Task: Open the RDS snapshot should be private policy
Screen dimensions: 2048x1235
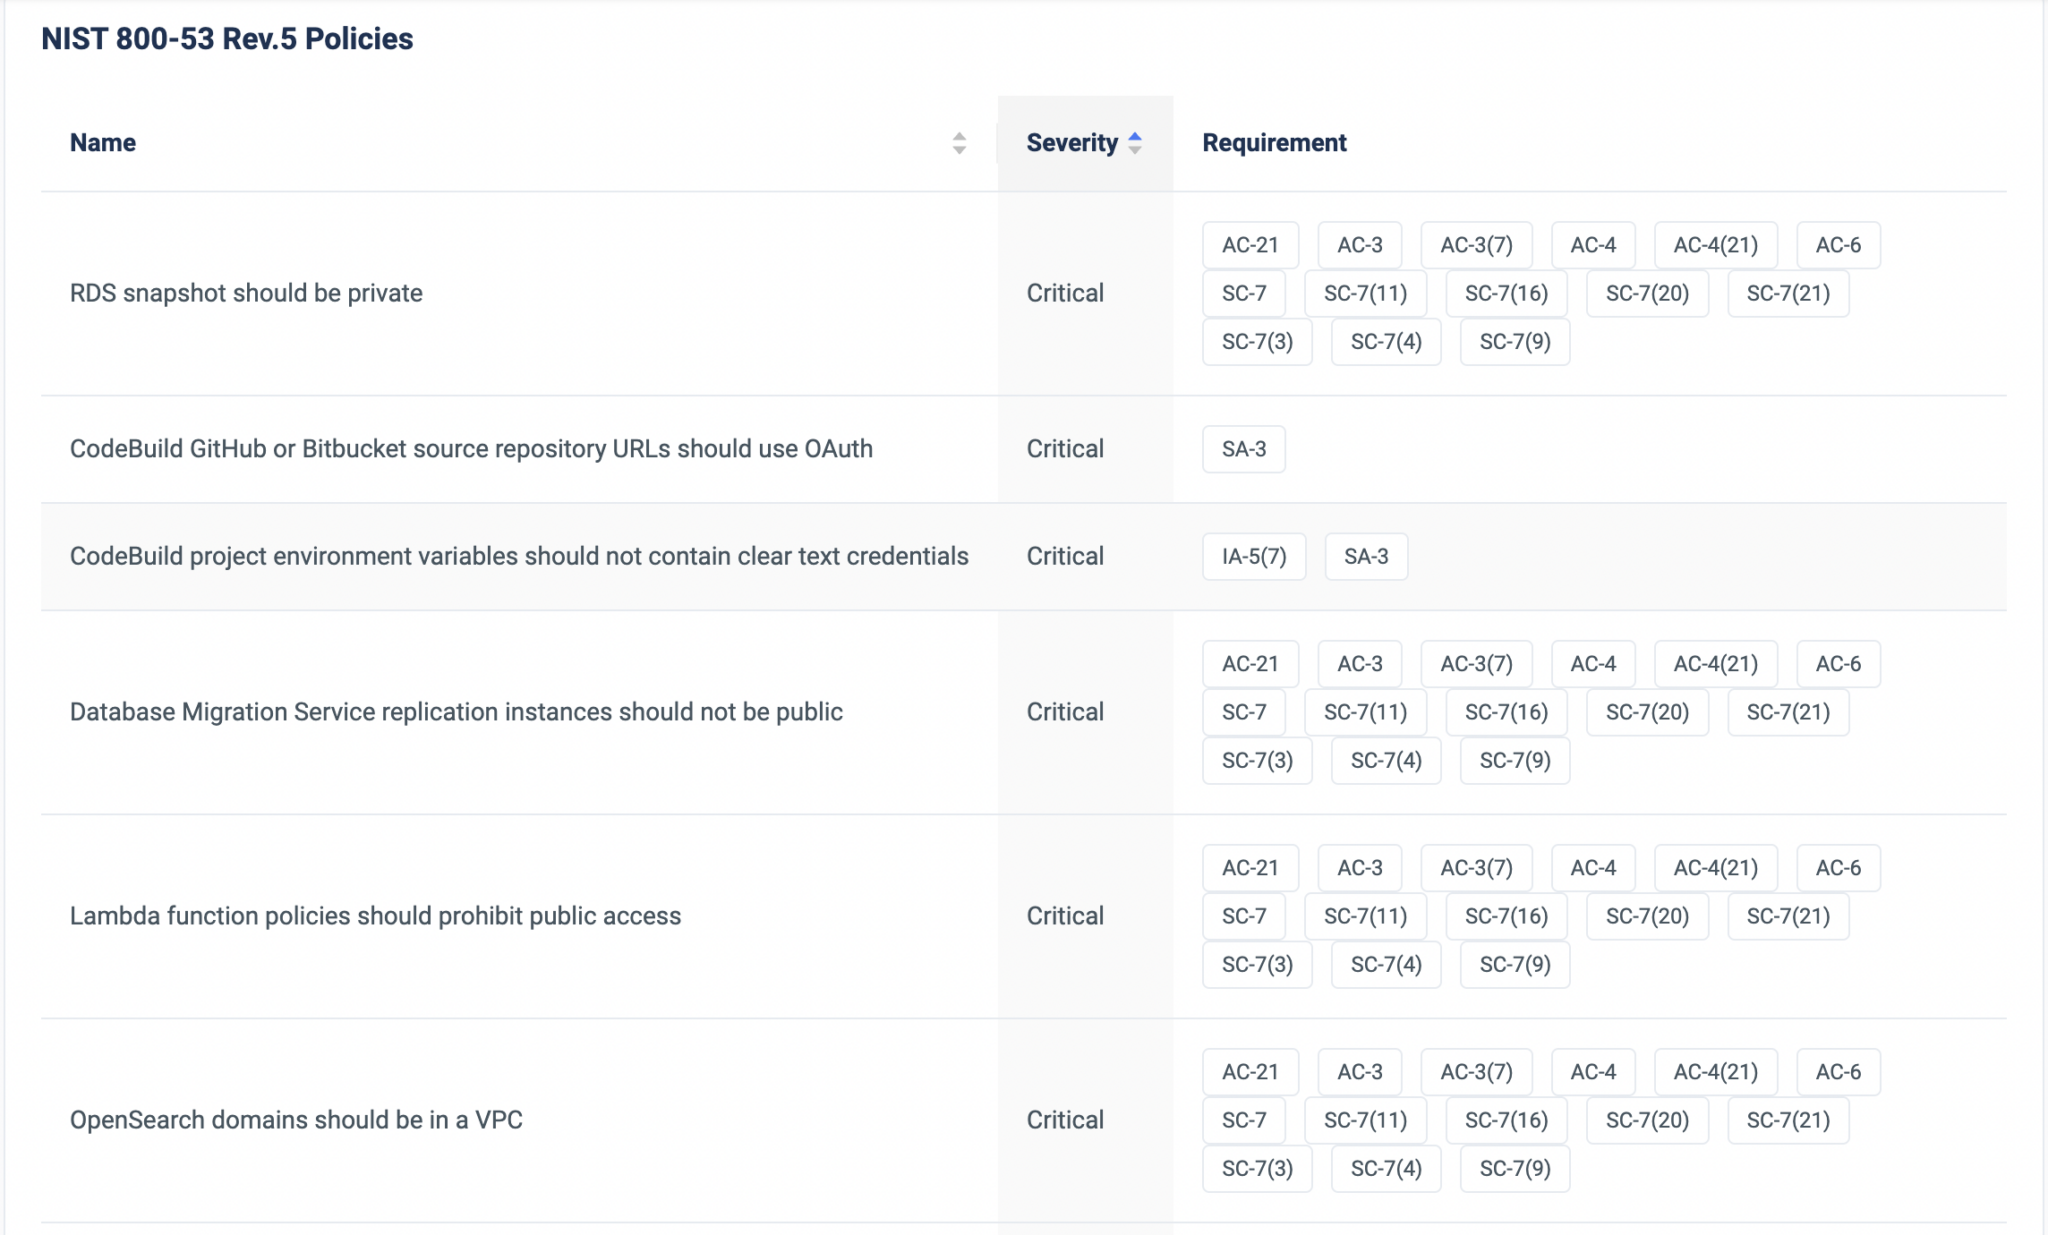Action: 246,293
